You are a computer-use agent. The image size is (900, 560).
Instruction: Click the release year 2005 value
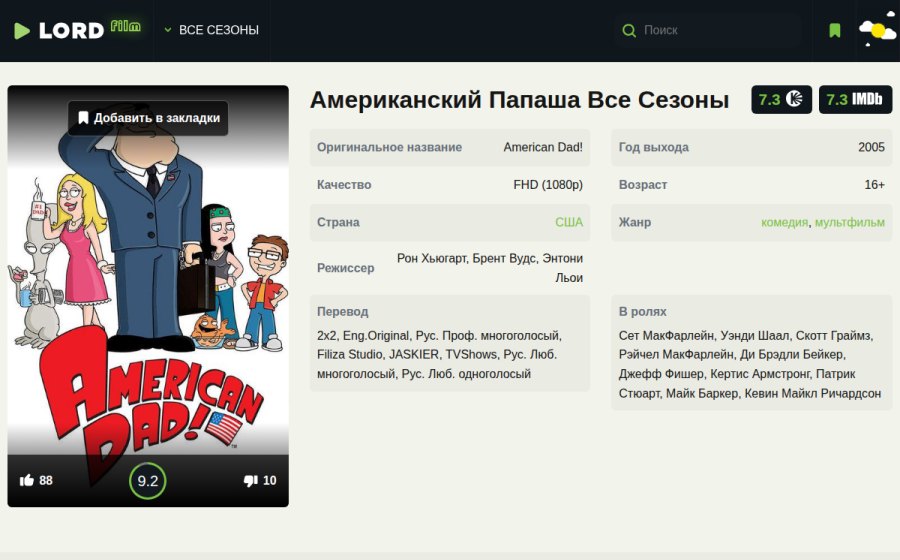(871, 147)
